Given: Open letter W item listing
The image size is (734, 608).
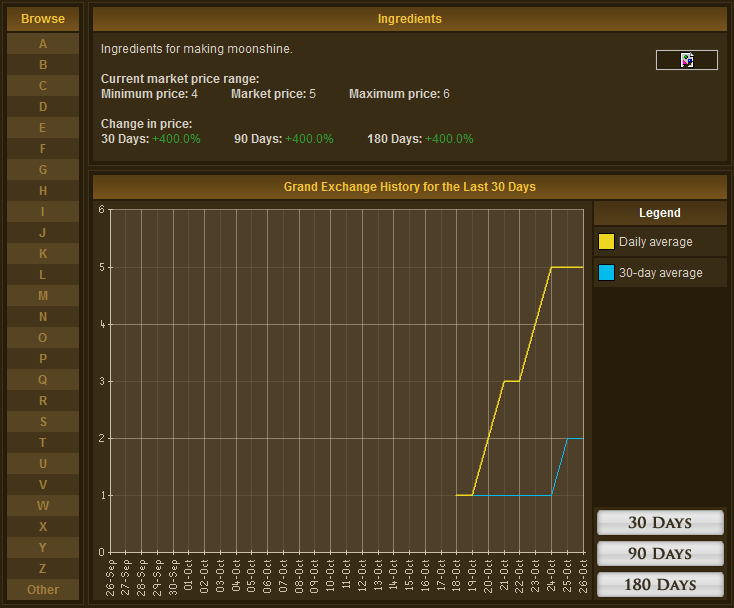Looking at the screenshot, I should pos(43,506).
